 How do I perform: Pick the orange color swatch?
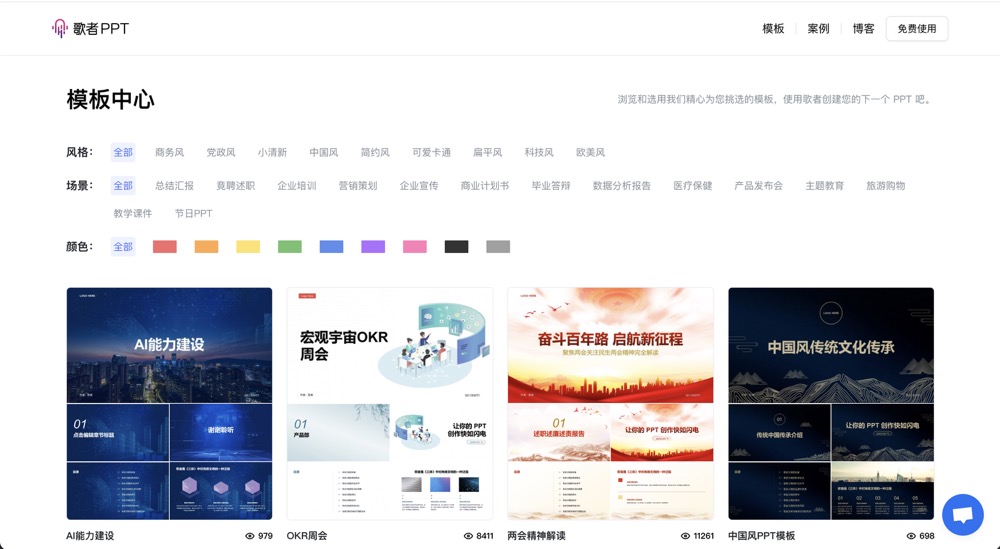point(207,247)
